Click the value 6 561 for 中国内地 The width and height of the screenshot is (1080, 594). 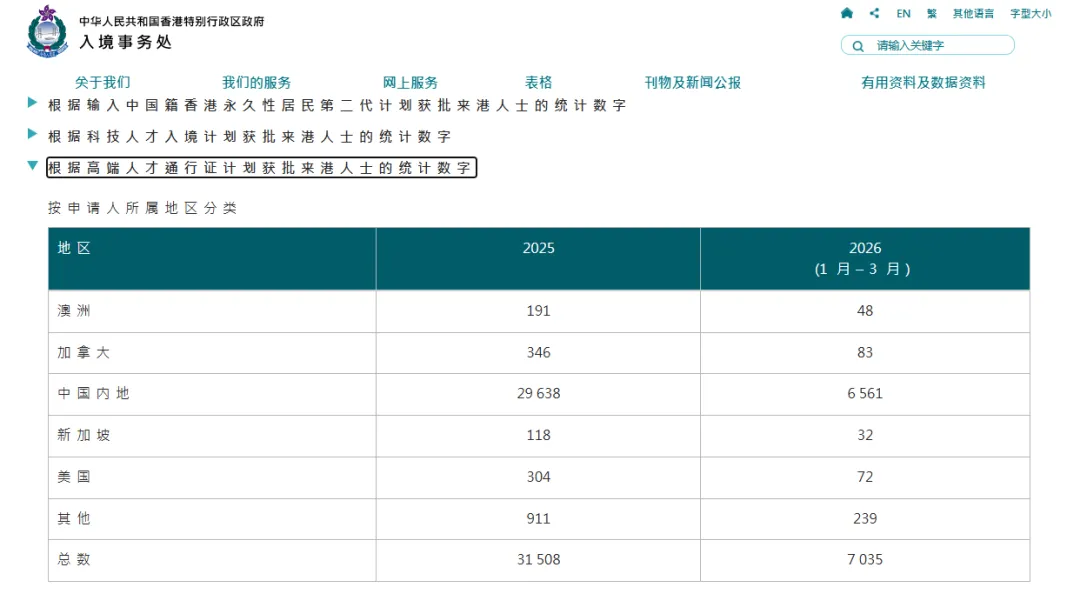(x=865, y=393)
